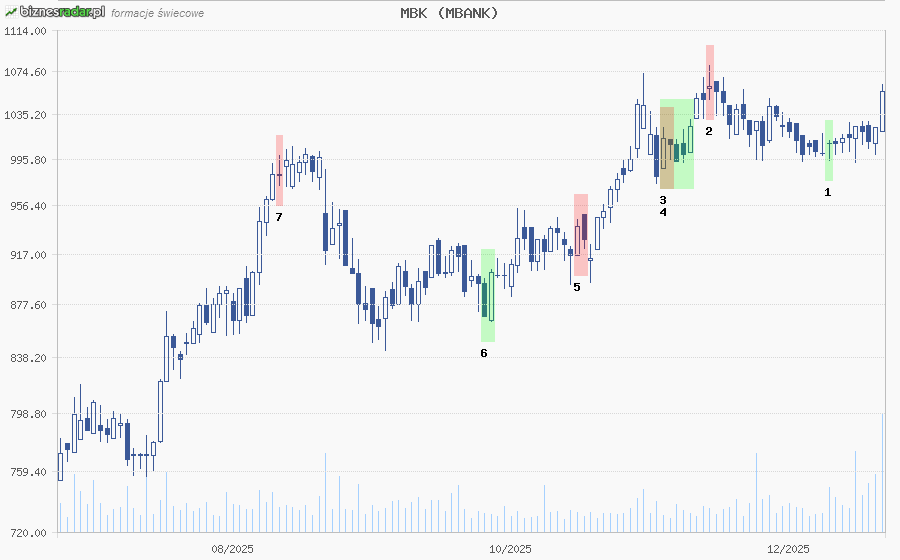Image resolution: width=900 pixels, height=560 pixels.
Task: Select candlestick formation marker number 4
Action: 663,212
